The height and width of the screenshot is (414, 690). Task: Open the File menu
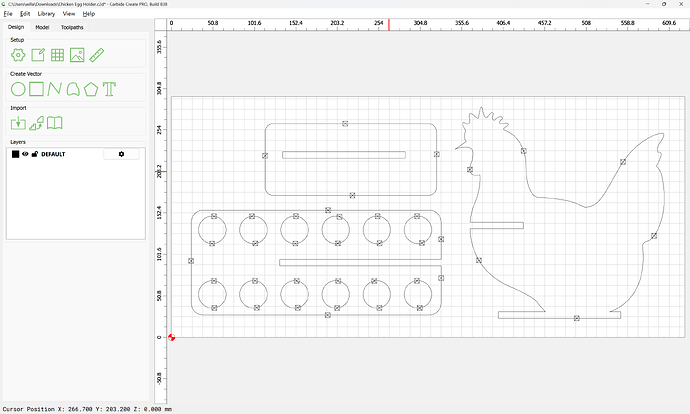(8, 14)
